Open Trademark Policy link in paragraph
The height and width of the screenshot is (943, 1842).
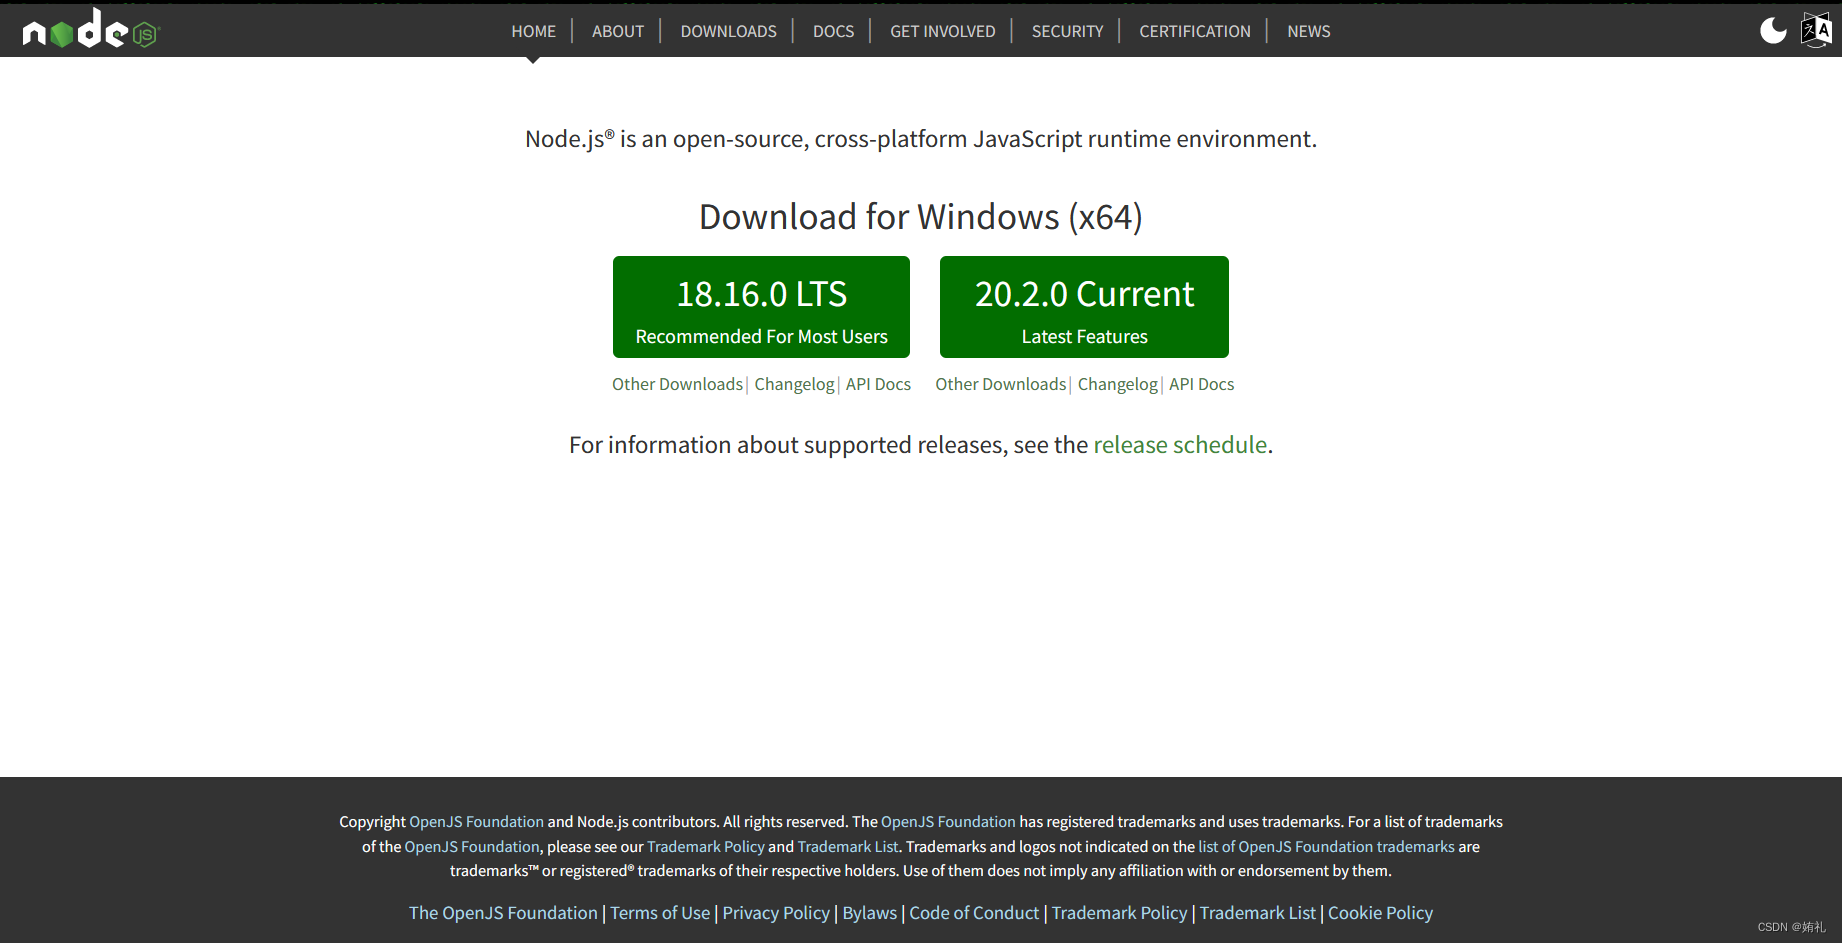(706, 846)
